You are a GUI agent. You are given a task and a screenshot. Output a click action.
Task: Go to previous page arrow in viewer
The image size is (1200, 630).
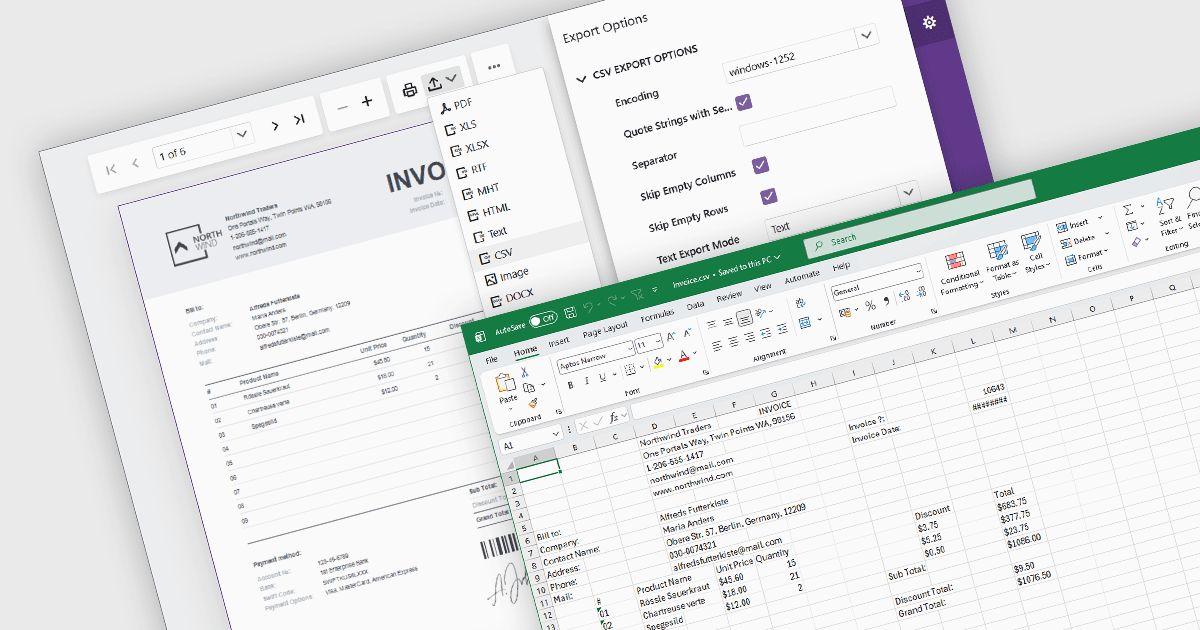(135, 163)
